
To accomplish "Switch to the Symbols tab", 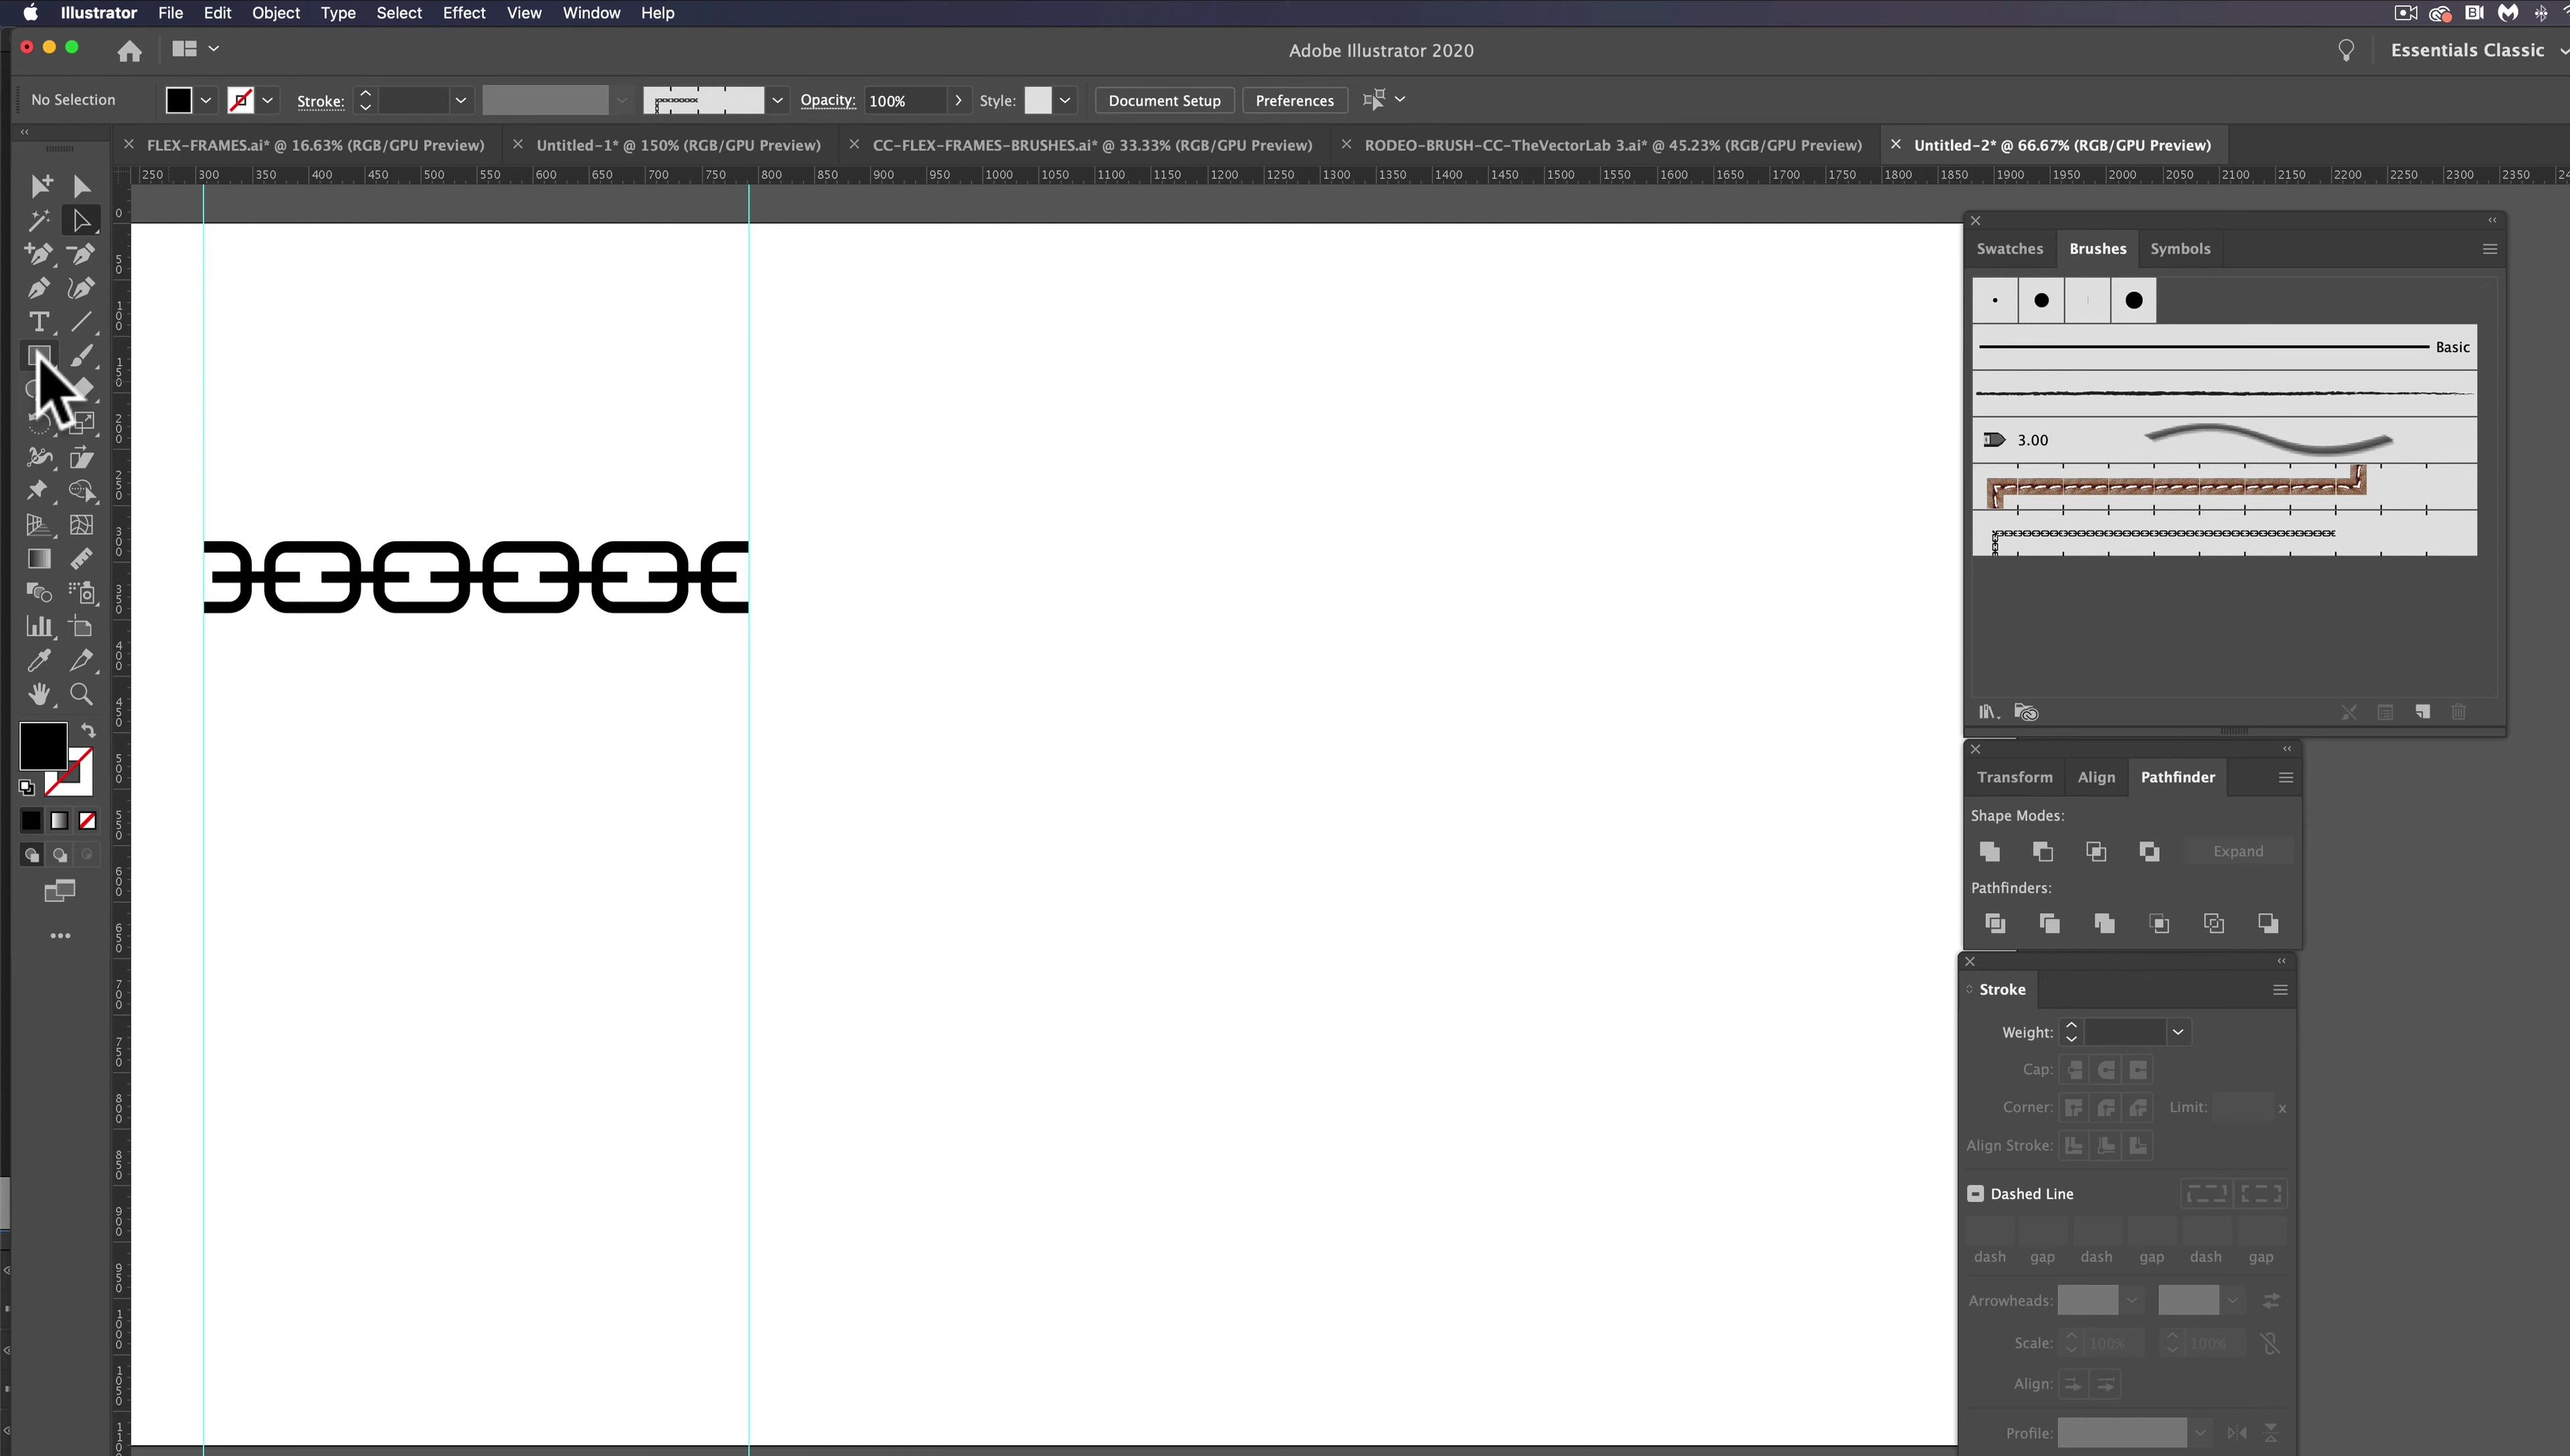I will pos(2180,249).
